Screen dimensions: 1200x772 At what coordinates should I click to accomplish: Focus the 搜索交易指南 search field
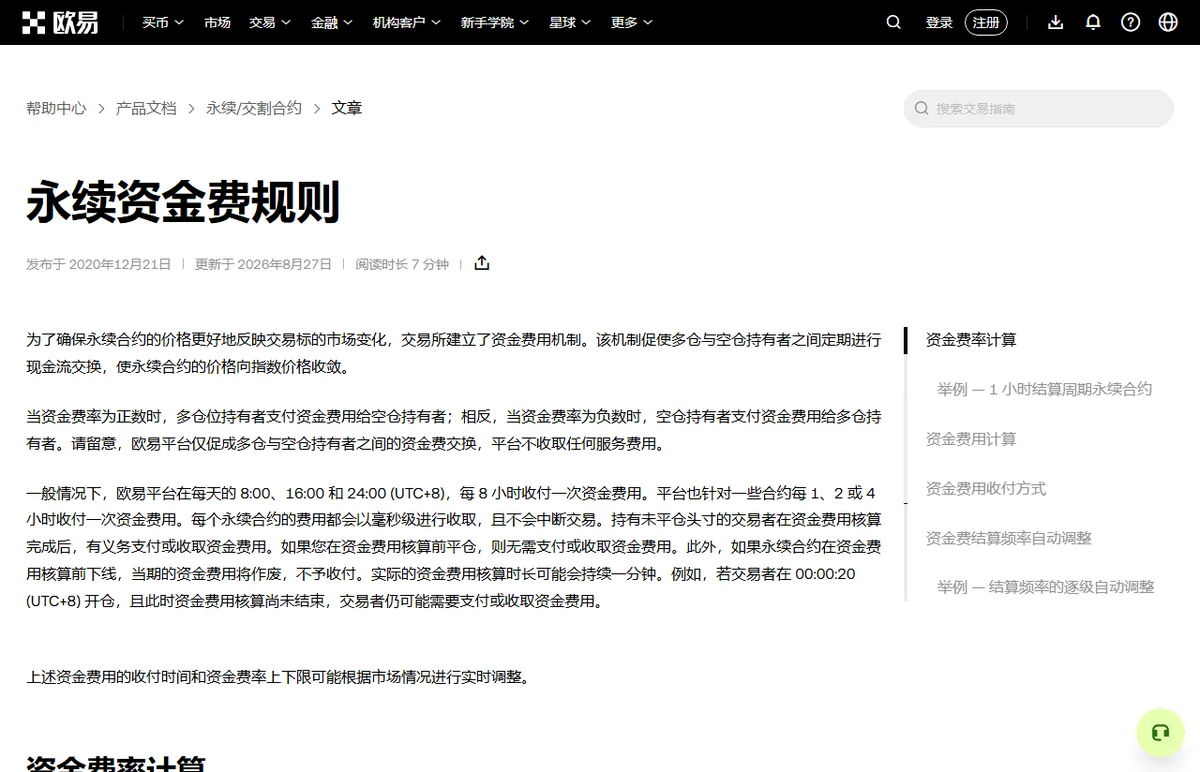pos(1039,108)
